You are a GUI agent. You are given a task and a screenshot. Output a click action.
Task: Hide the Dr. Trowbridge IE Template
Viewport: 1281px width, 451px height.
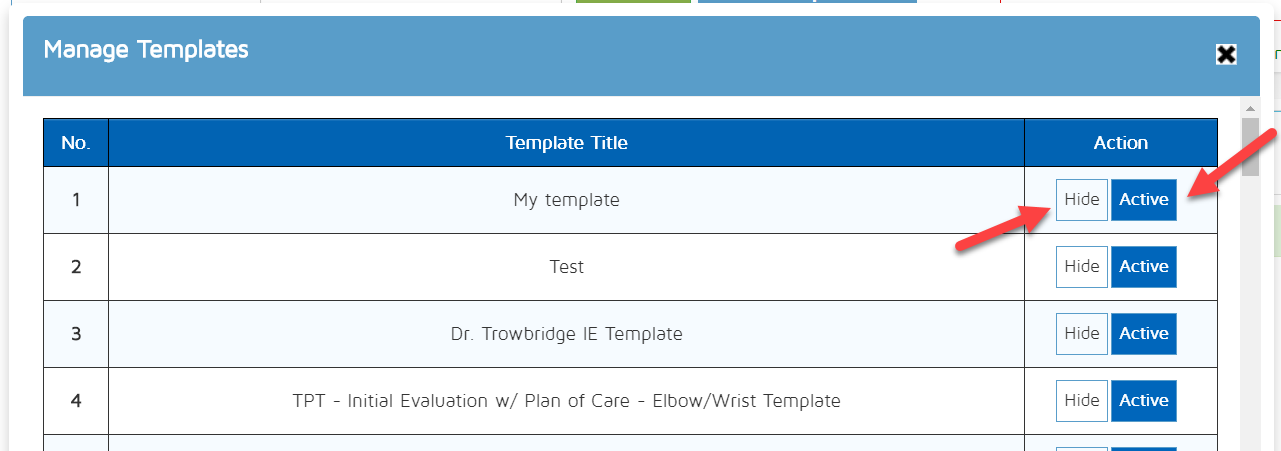(1081, 334)
